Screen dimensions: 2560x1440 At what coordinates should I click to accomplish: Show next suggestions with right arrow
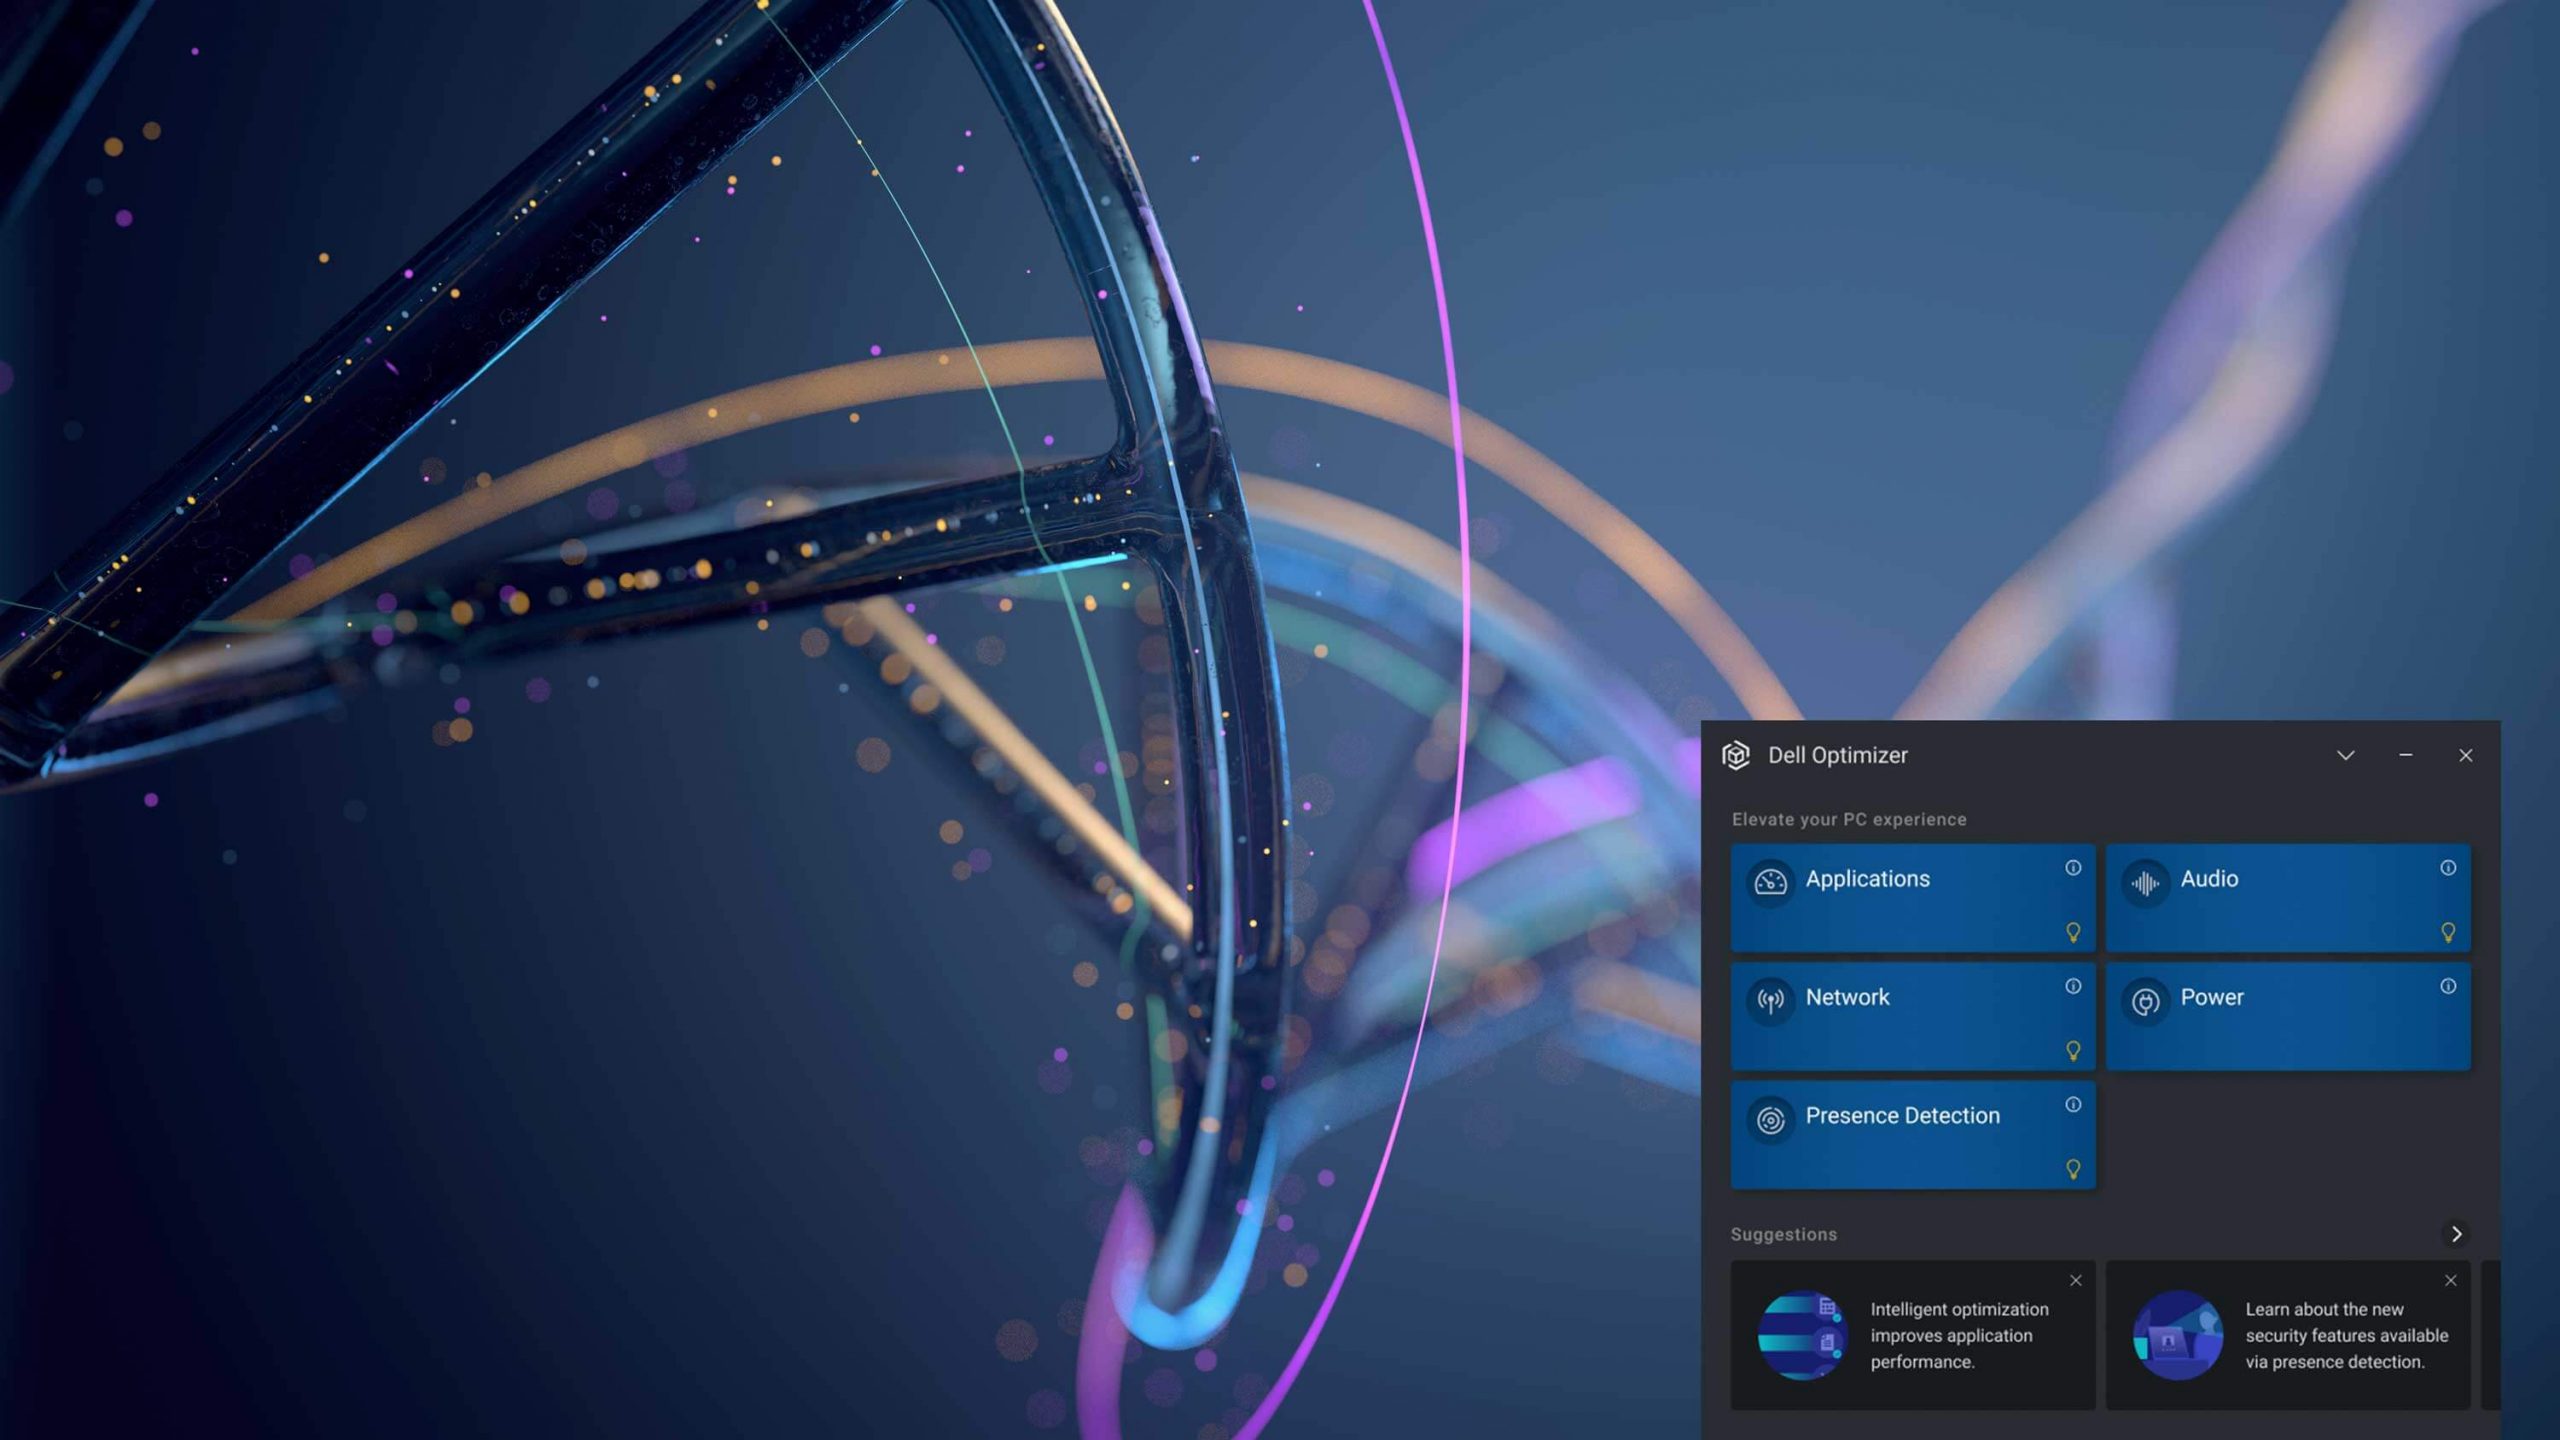coord(2456,1234)
